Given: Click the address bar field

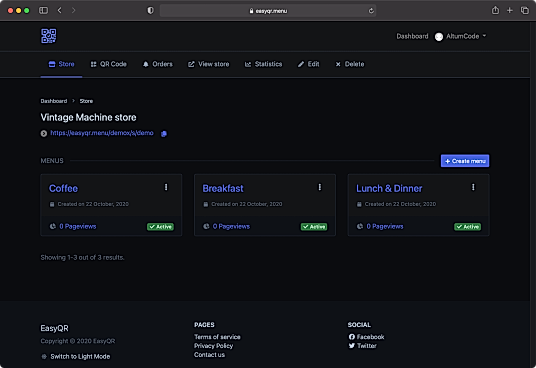Looking at the screenshot, I should click(x=268, y=11).
